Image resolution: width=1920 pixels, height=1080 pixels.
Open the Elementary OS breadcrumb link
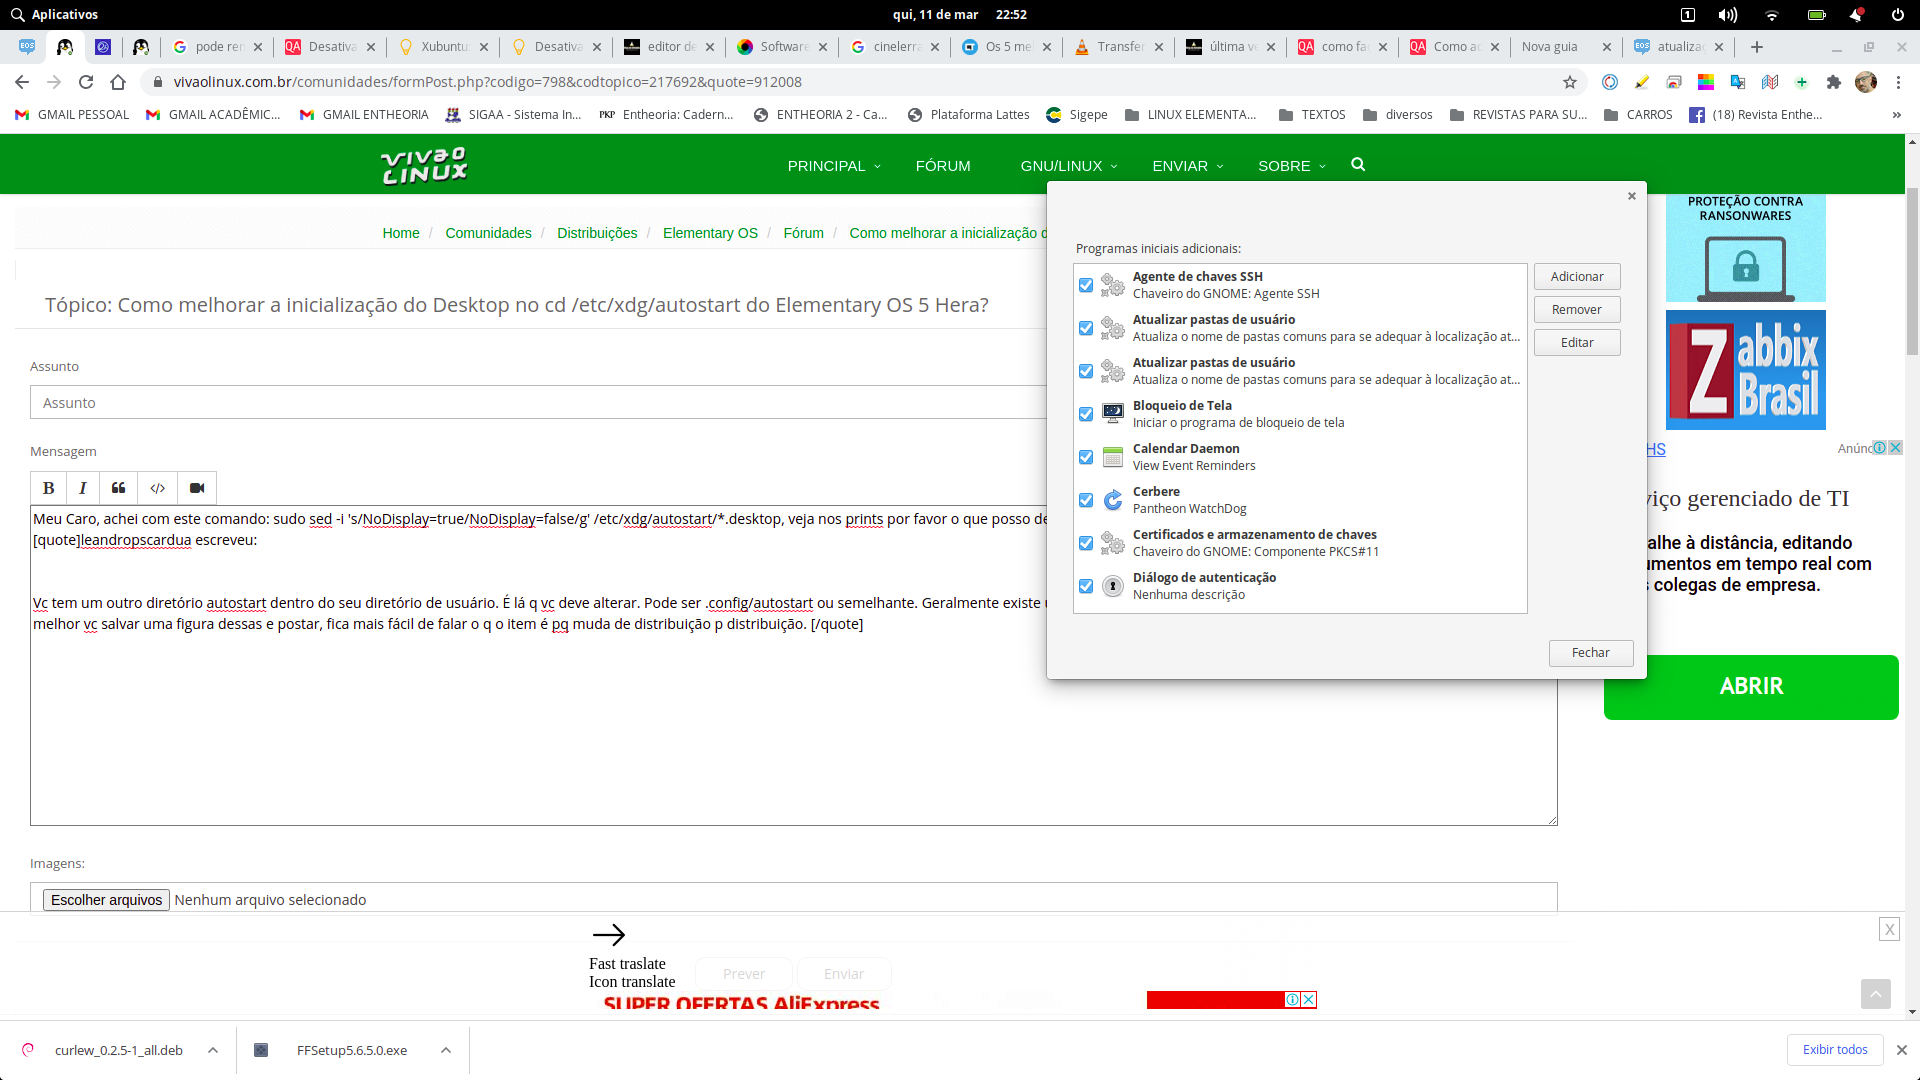(710, 233)
